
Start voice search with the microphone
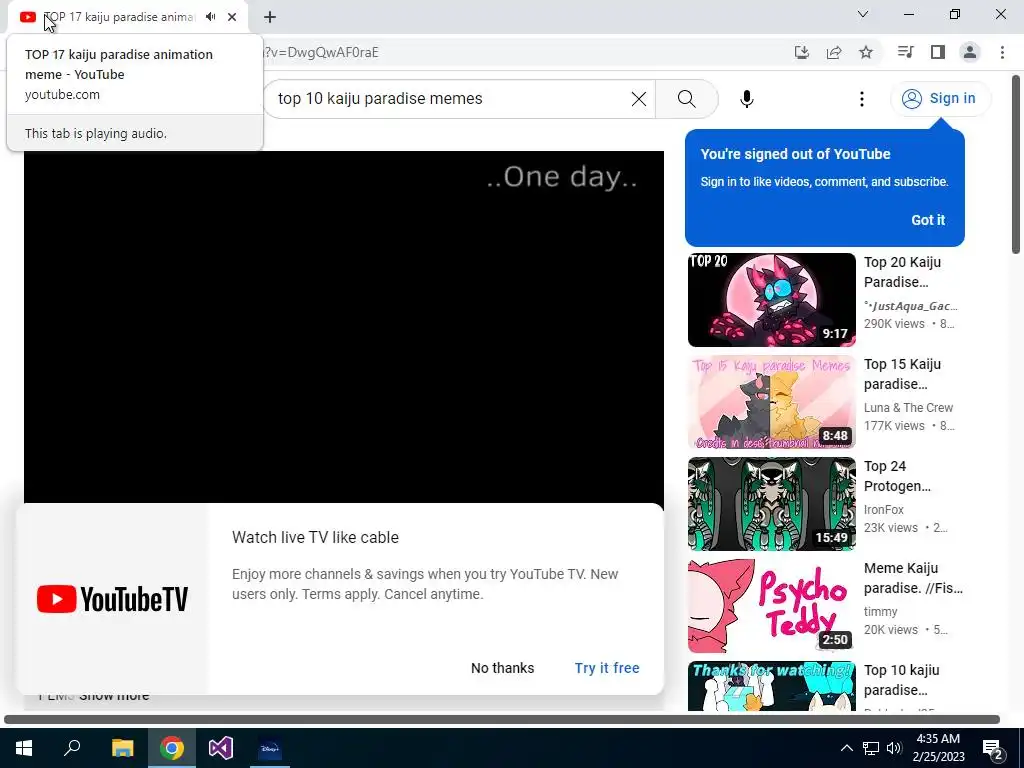coord(746,99)
